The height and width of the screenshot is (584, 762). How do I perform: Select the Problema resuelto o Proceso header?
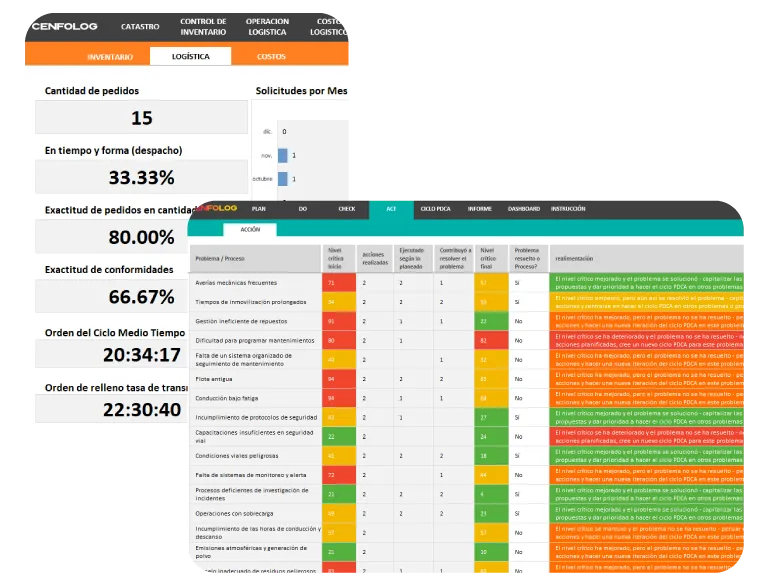coord(529,258)
